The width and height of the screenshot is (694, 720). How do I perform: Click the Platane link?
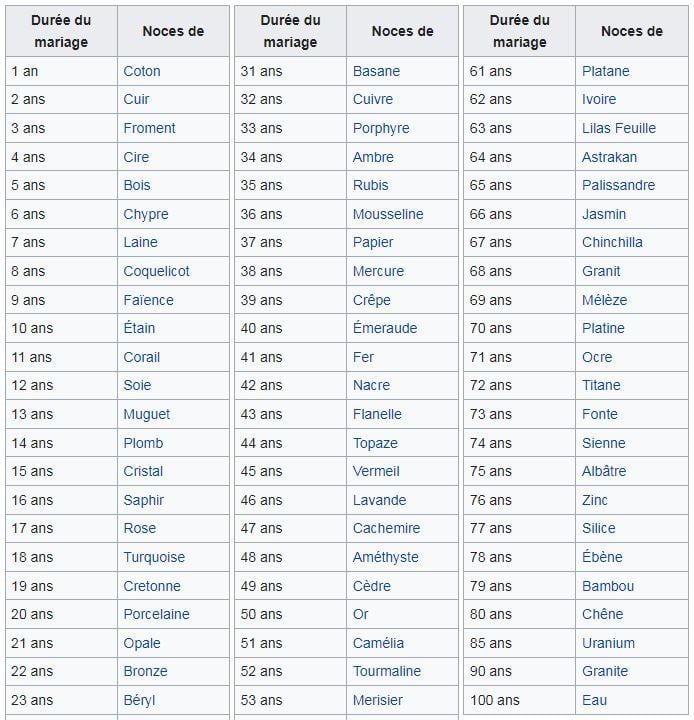[x=606, y=71]
